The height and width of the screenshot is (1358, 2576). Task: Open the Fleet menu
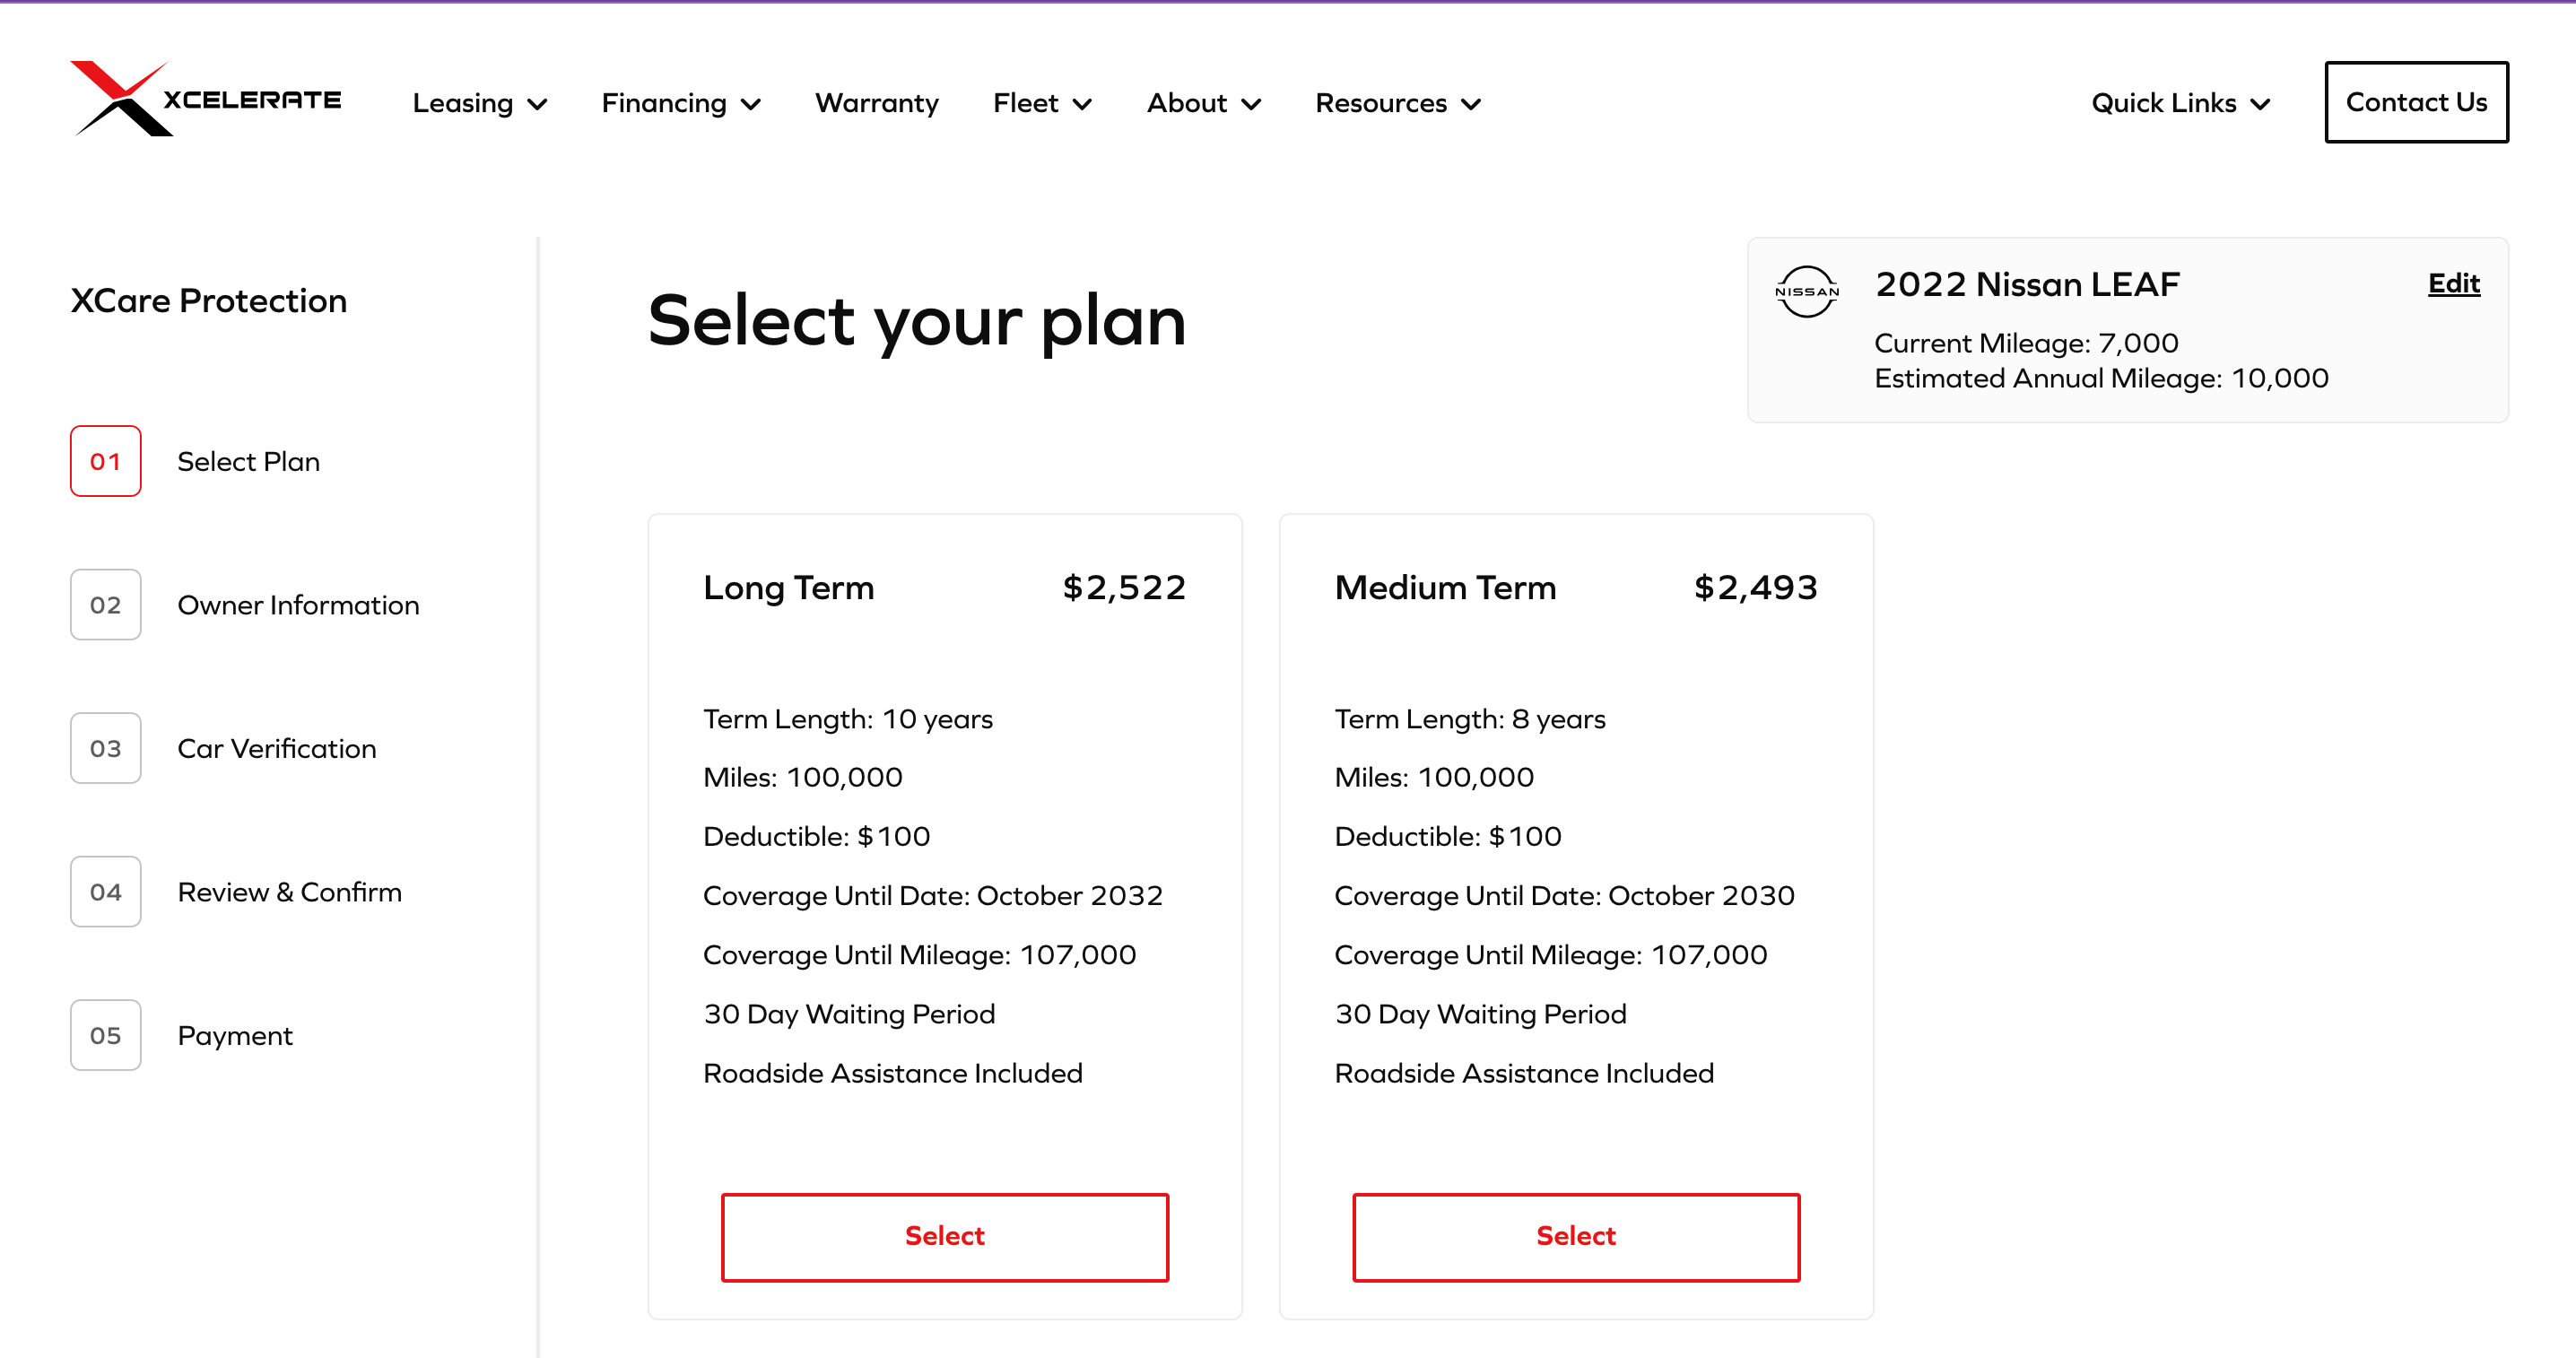(1041, 103)
